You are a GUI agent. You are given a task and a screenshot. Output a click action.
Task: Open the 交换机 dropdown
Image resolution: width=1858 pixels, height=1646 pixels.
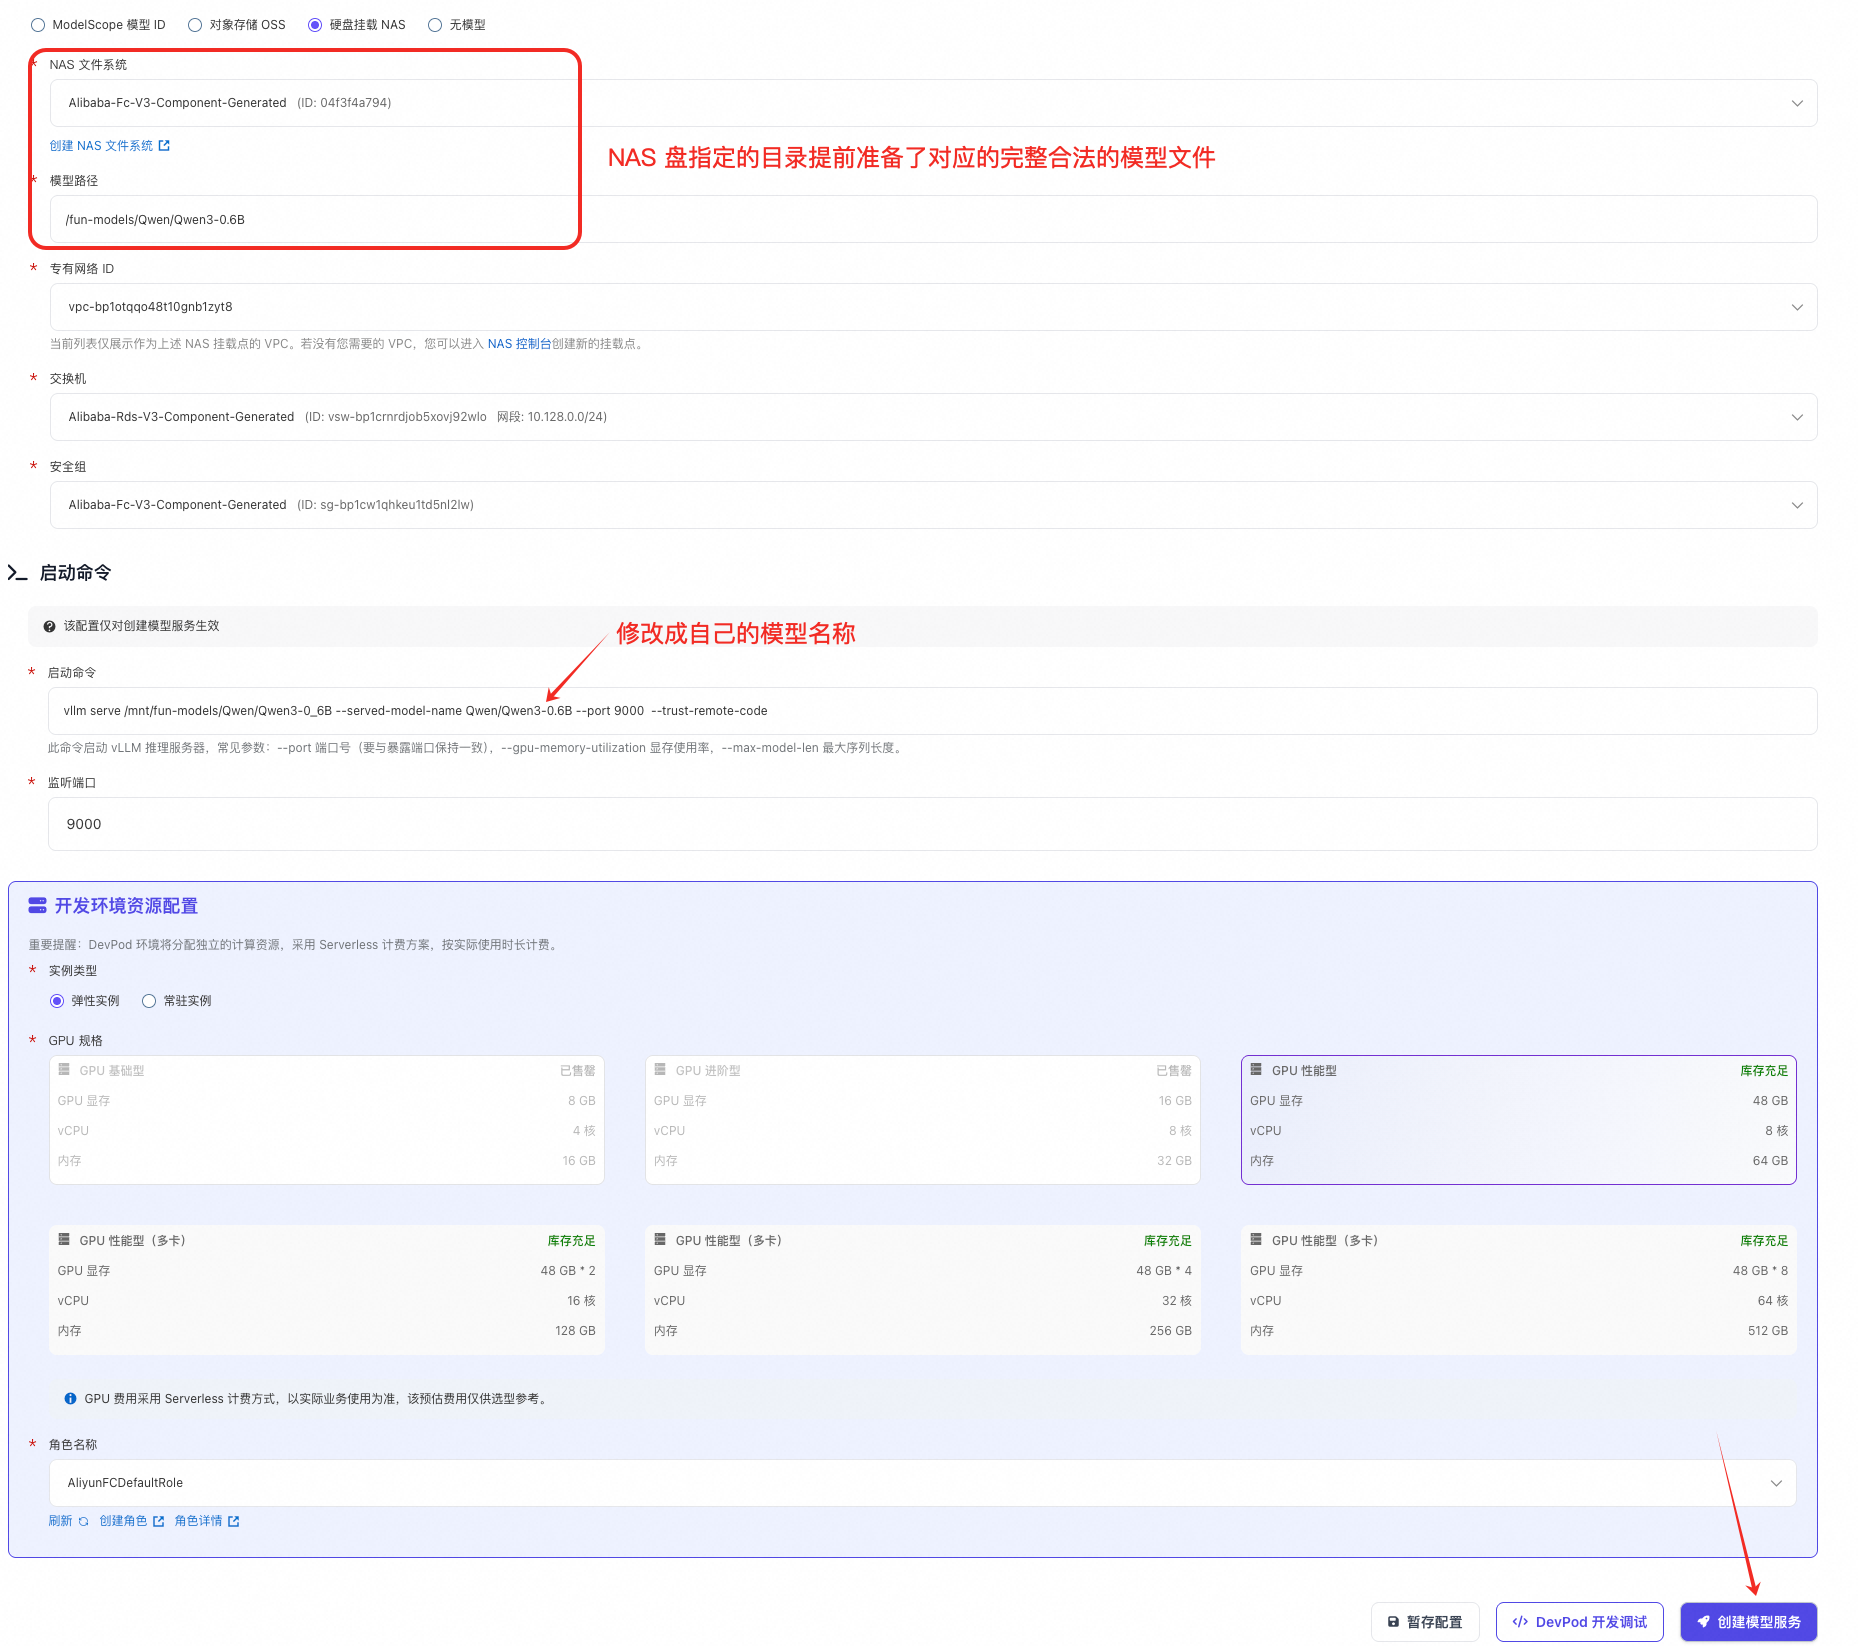(x=933, y=417)
